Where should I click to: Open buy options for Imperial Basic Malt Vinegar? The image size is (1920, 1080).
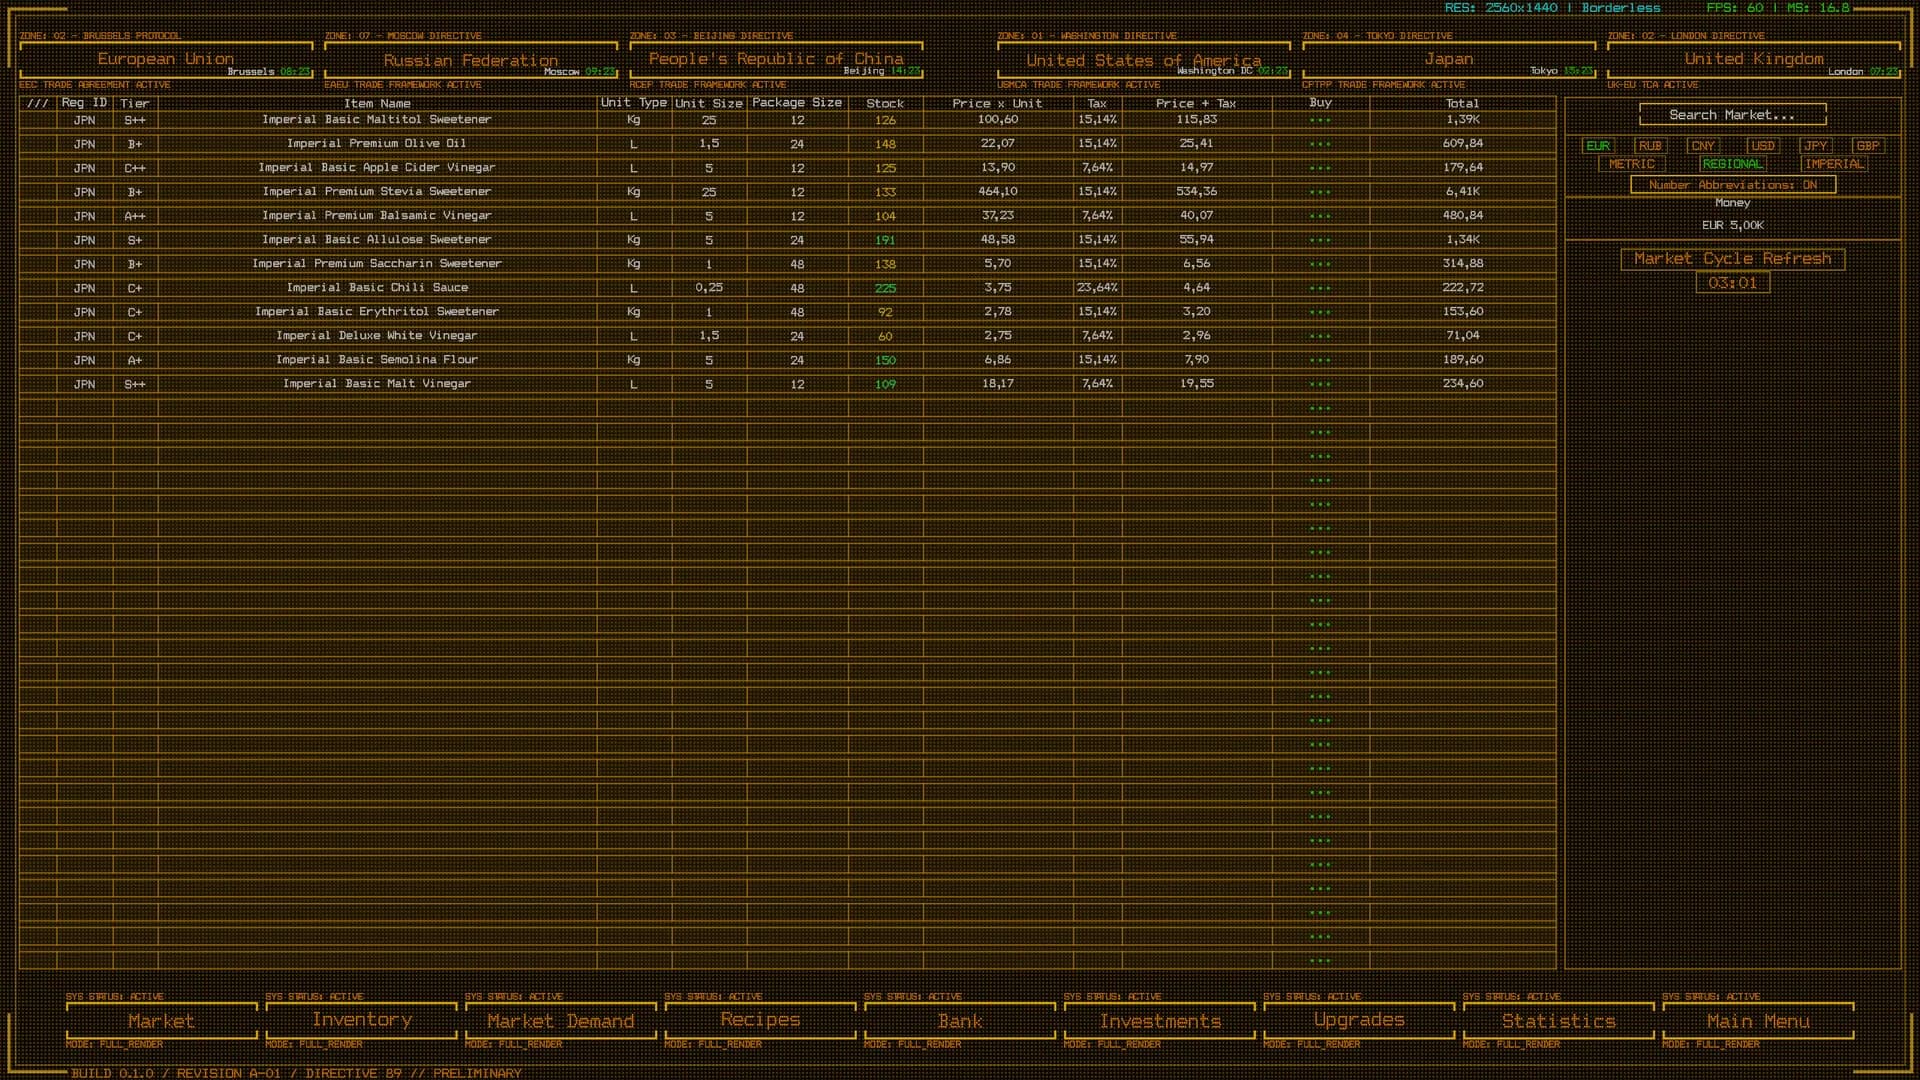1320,384
